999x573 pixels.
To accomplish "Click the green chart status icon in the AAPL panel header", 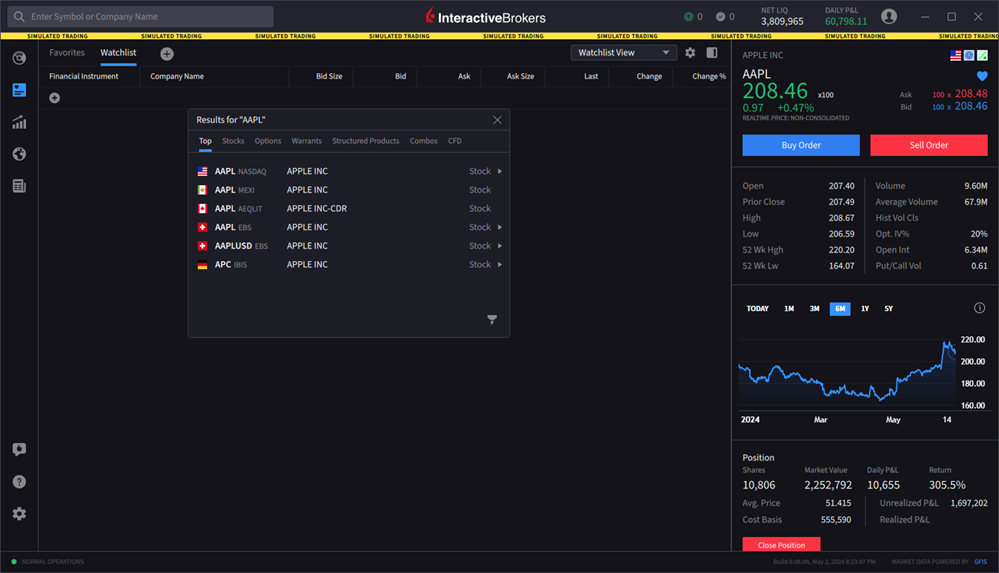I will [982, 55].
